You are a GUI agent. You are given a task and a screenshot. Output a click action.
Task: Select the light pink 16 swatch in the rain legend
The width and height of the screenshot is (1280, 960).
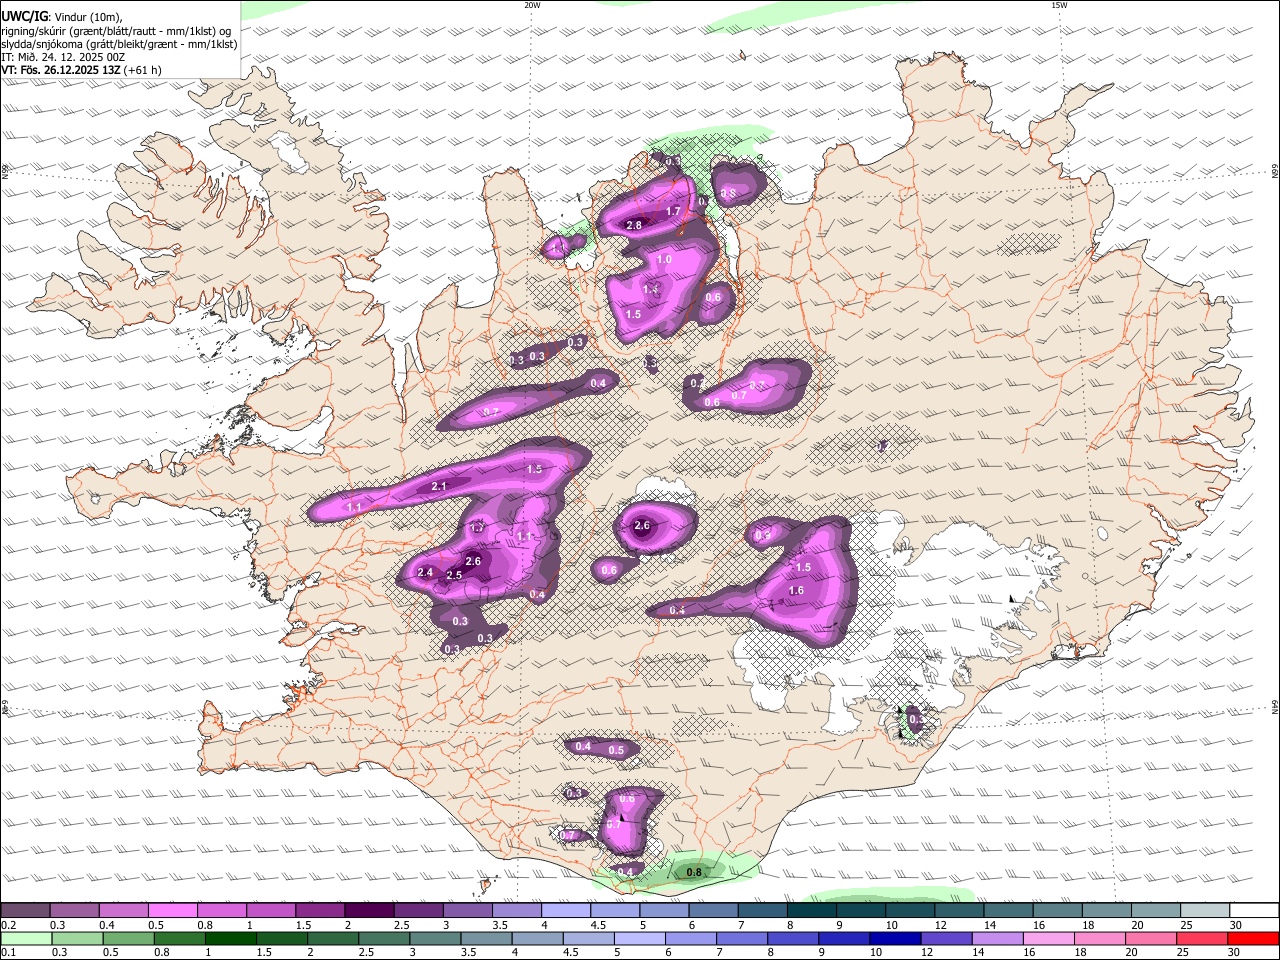[1049, 939]
